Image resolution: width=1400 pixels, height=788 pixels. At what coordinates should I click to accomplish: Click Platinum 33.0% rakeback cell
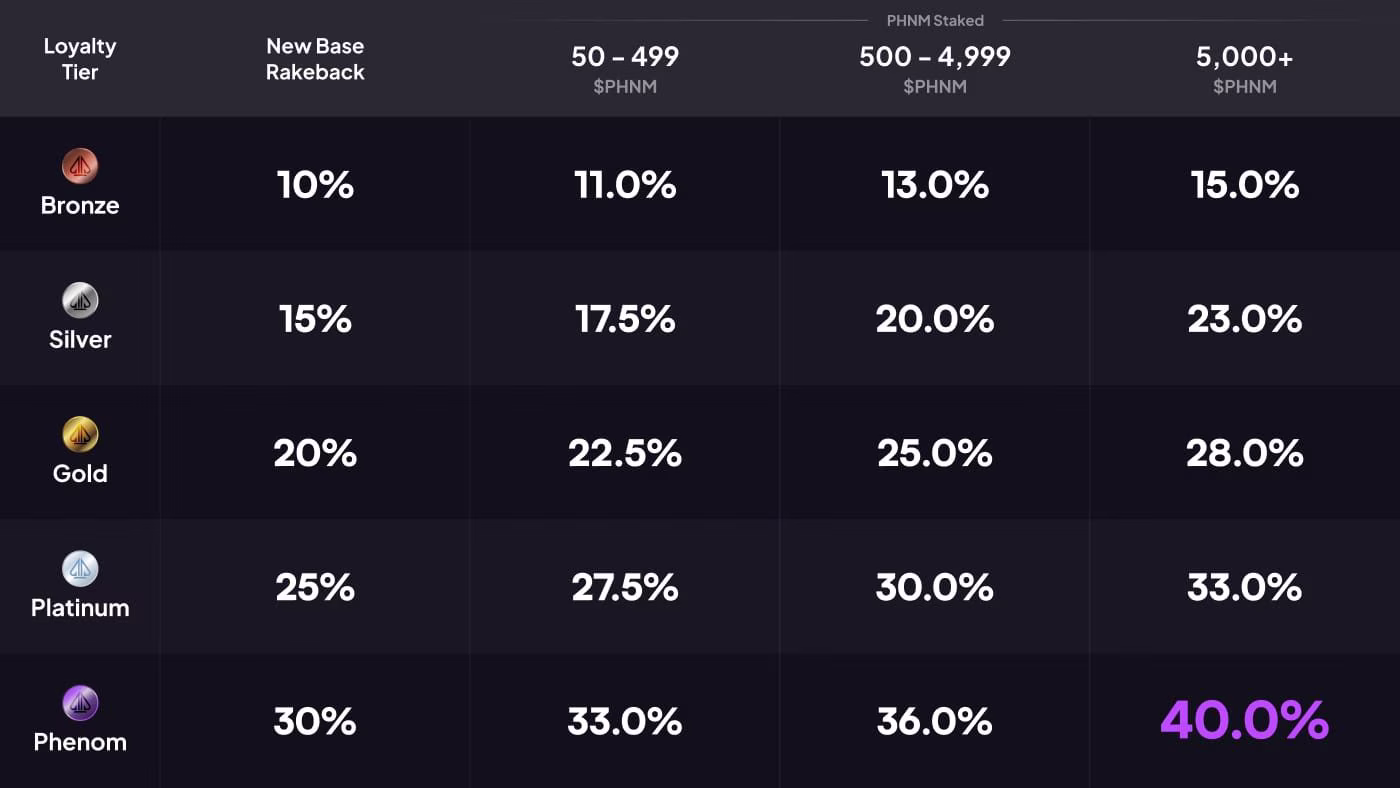click(1245, 587)
